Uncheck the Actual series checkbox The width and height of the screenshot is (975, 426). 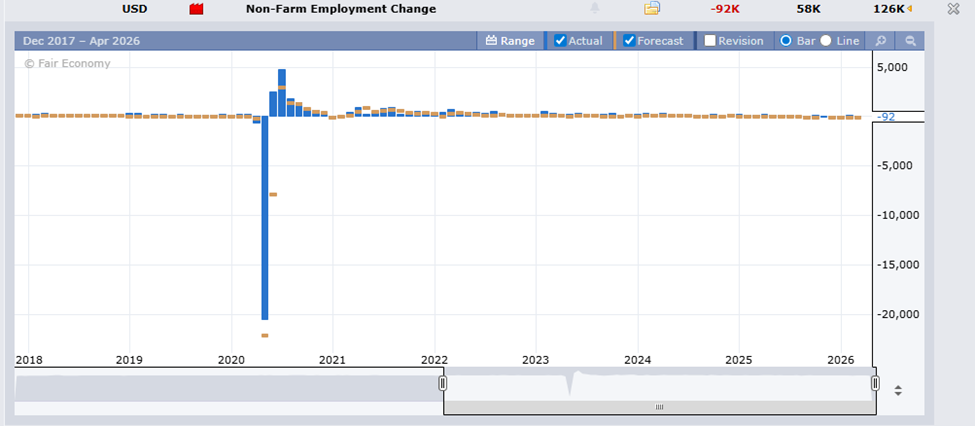[560, 41]
